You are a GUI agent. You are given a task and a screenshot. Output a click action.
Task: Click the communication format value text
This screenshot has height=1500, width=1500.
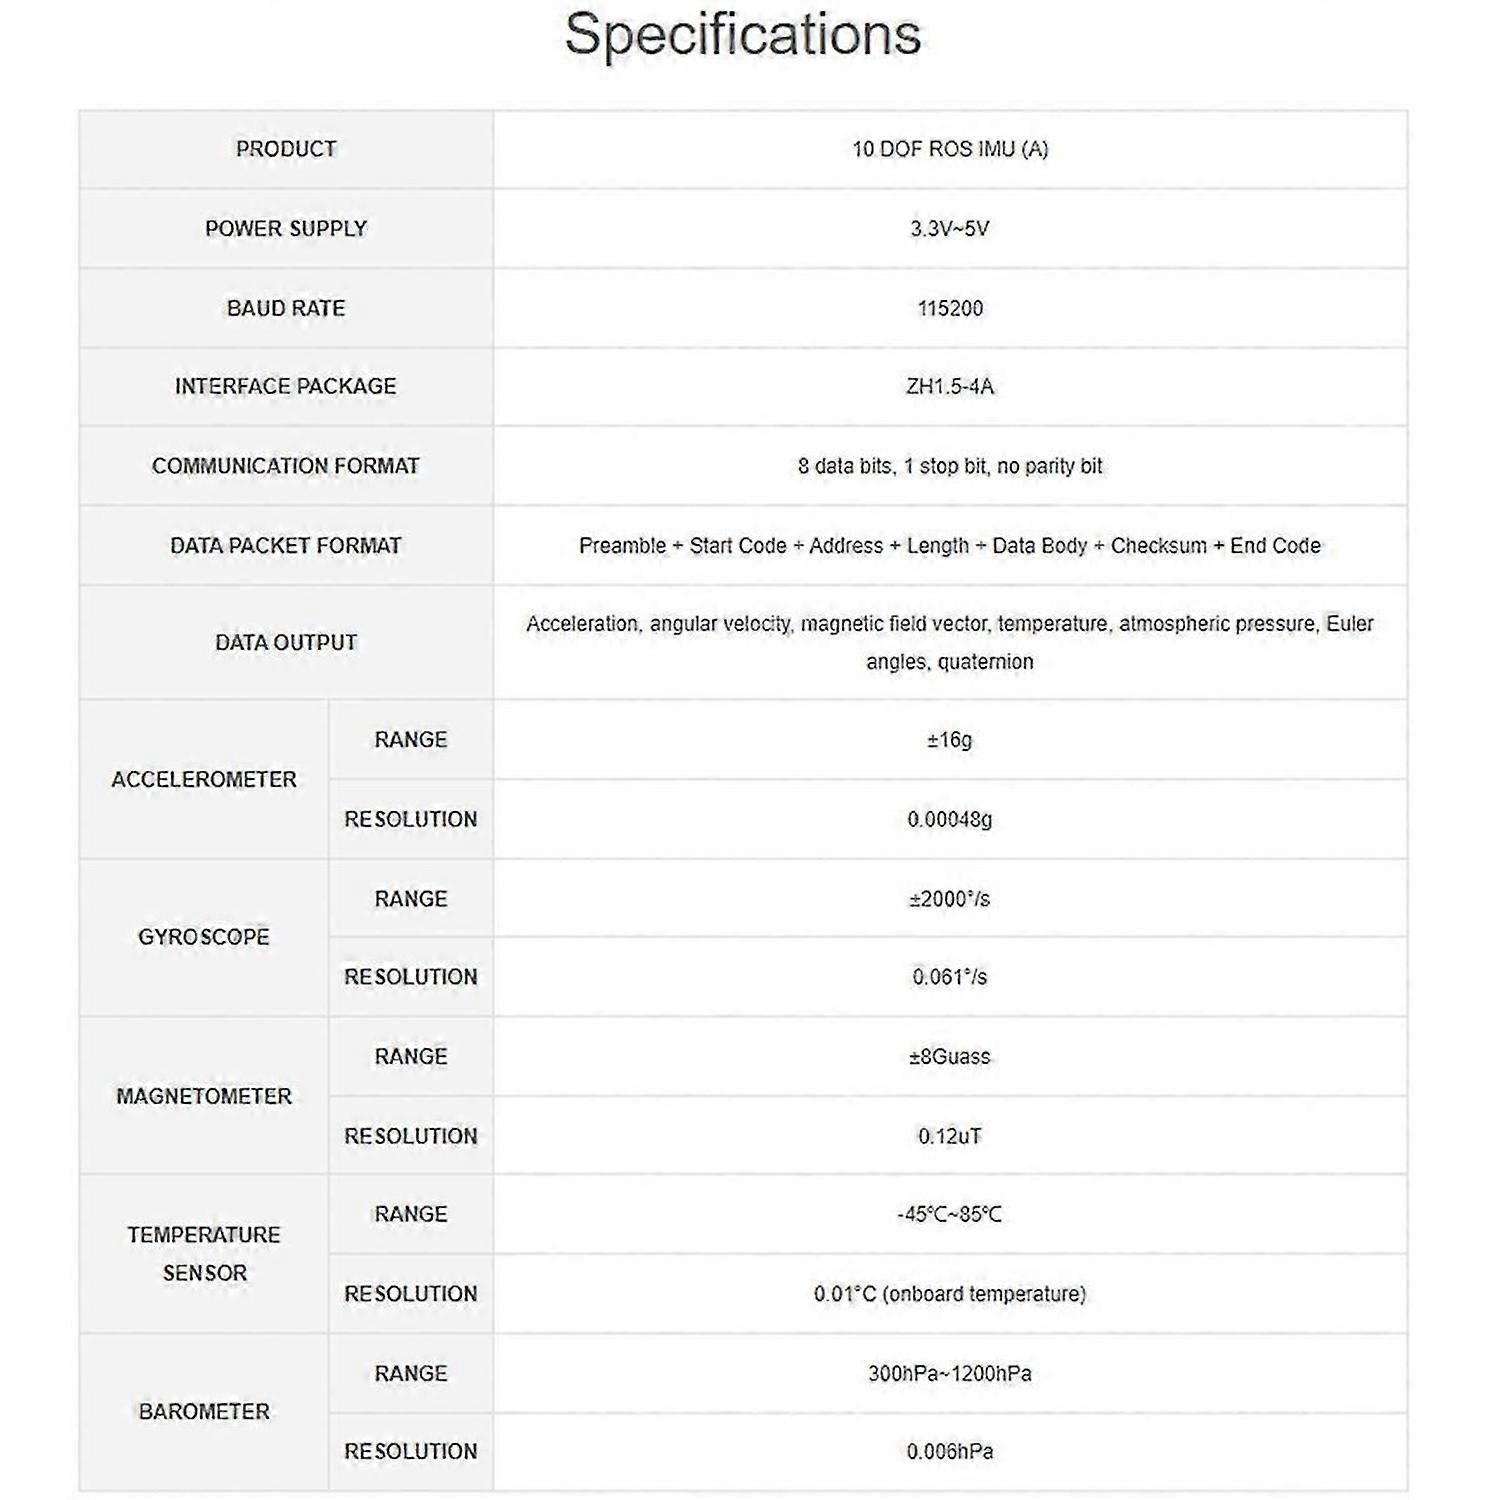[x=950, y=466]
